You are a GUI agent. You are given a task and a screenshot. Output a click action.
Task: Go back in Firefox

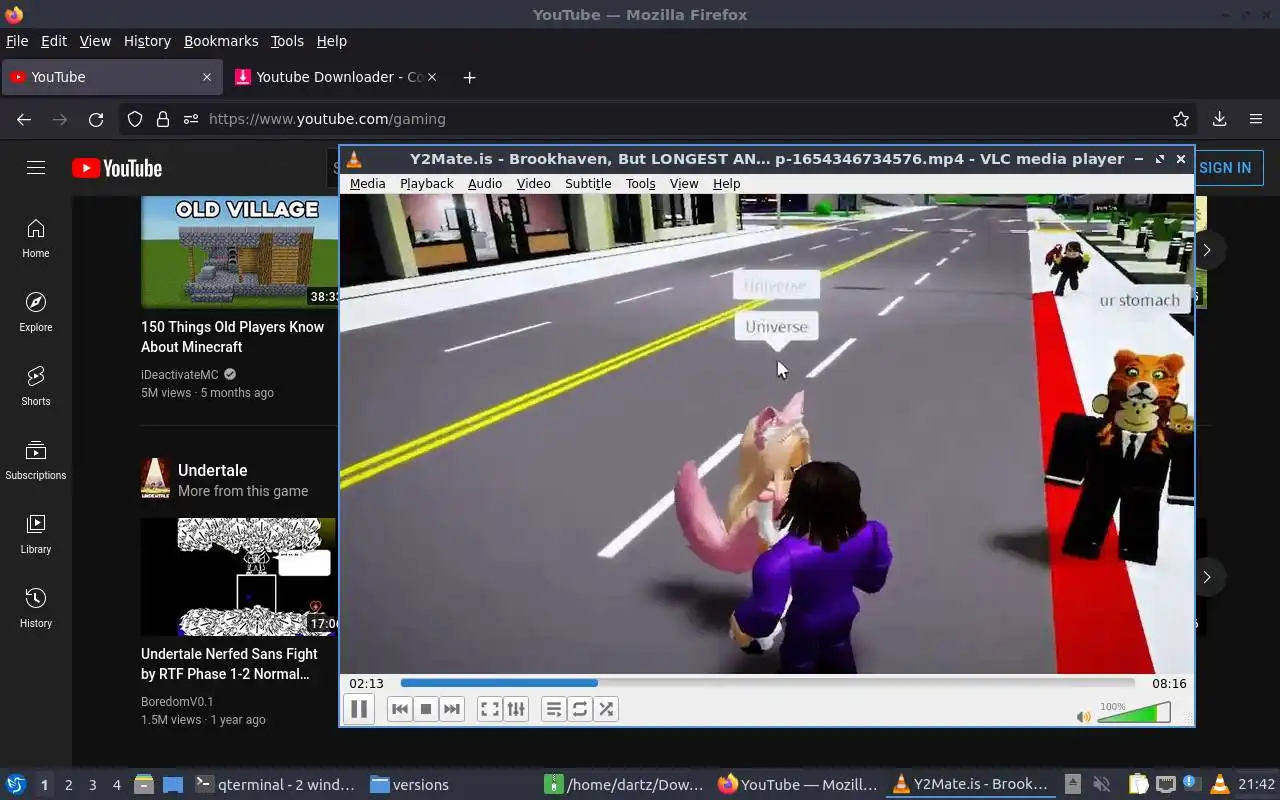point(24,119)
